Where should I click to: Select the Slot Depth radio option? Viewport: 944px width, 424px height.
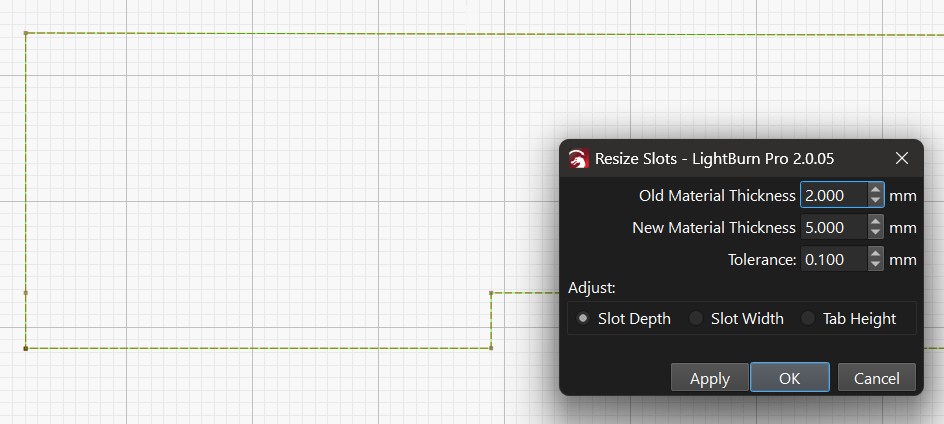coord(584,319)
